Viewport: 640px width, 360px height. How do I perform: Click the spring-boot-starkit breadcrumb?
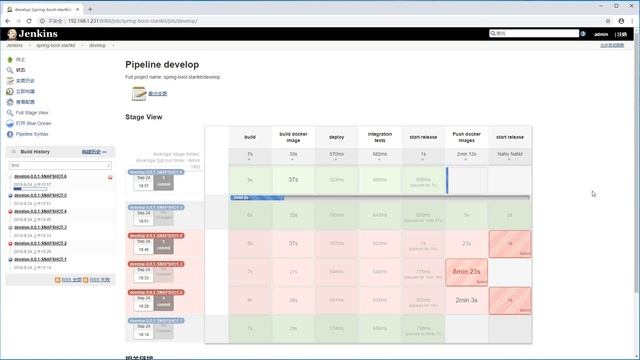(56, 45)
